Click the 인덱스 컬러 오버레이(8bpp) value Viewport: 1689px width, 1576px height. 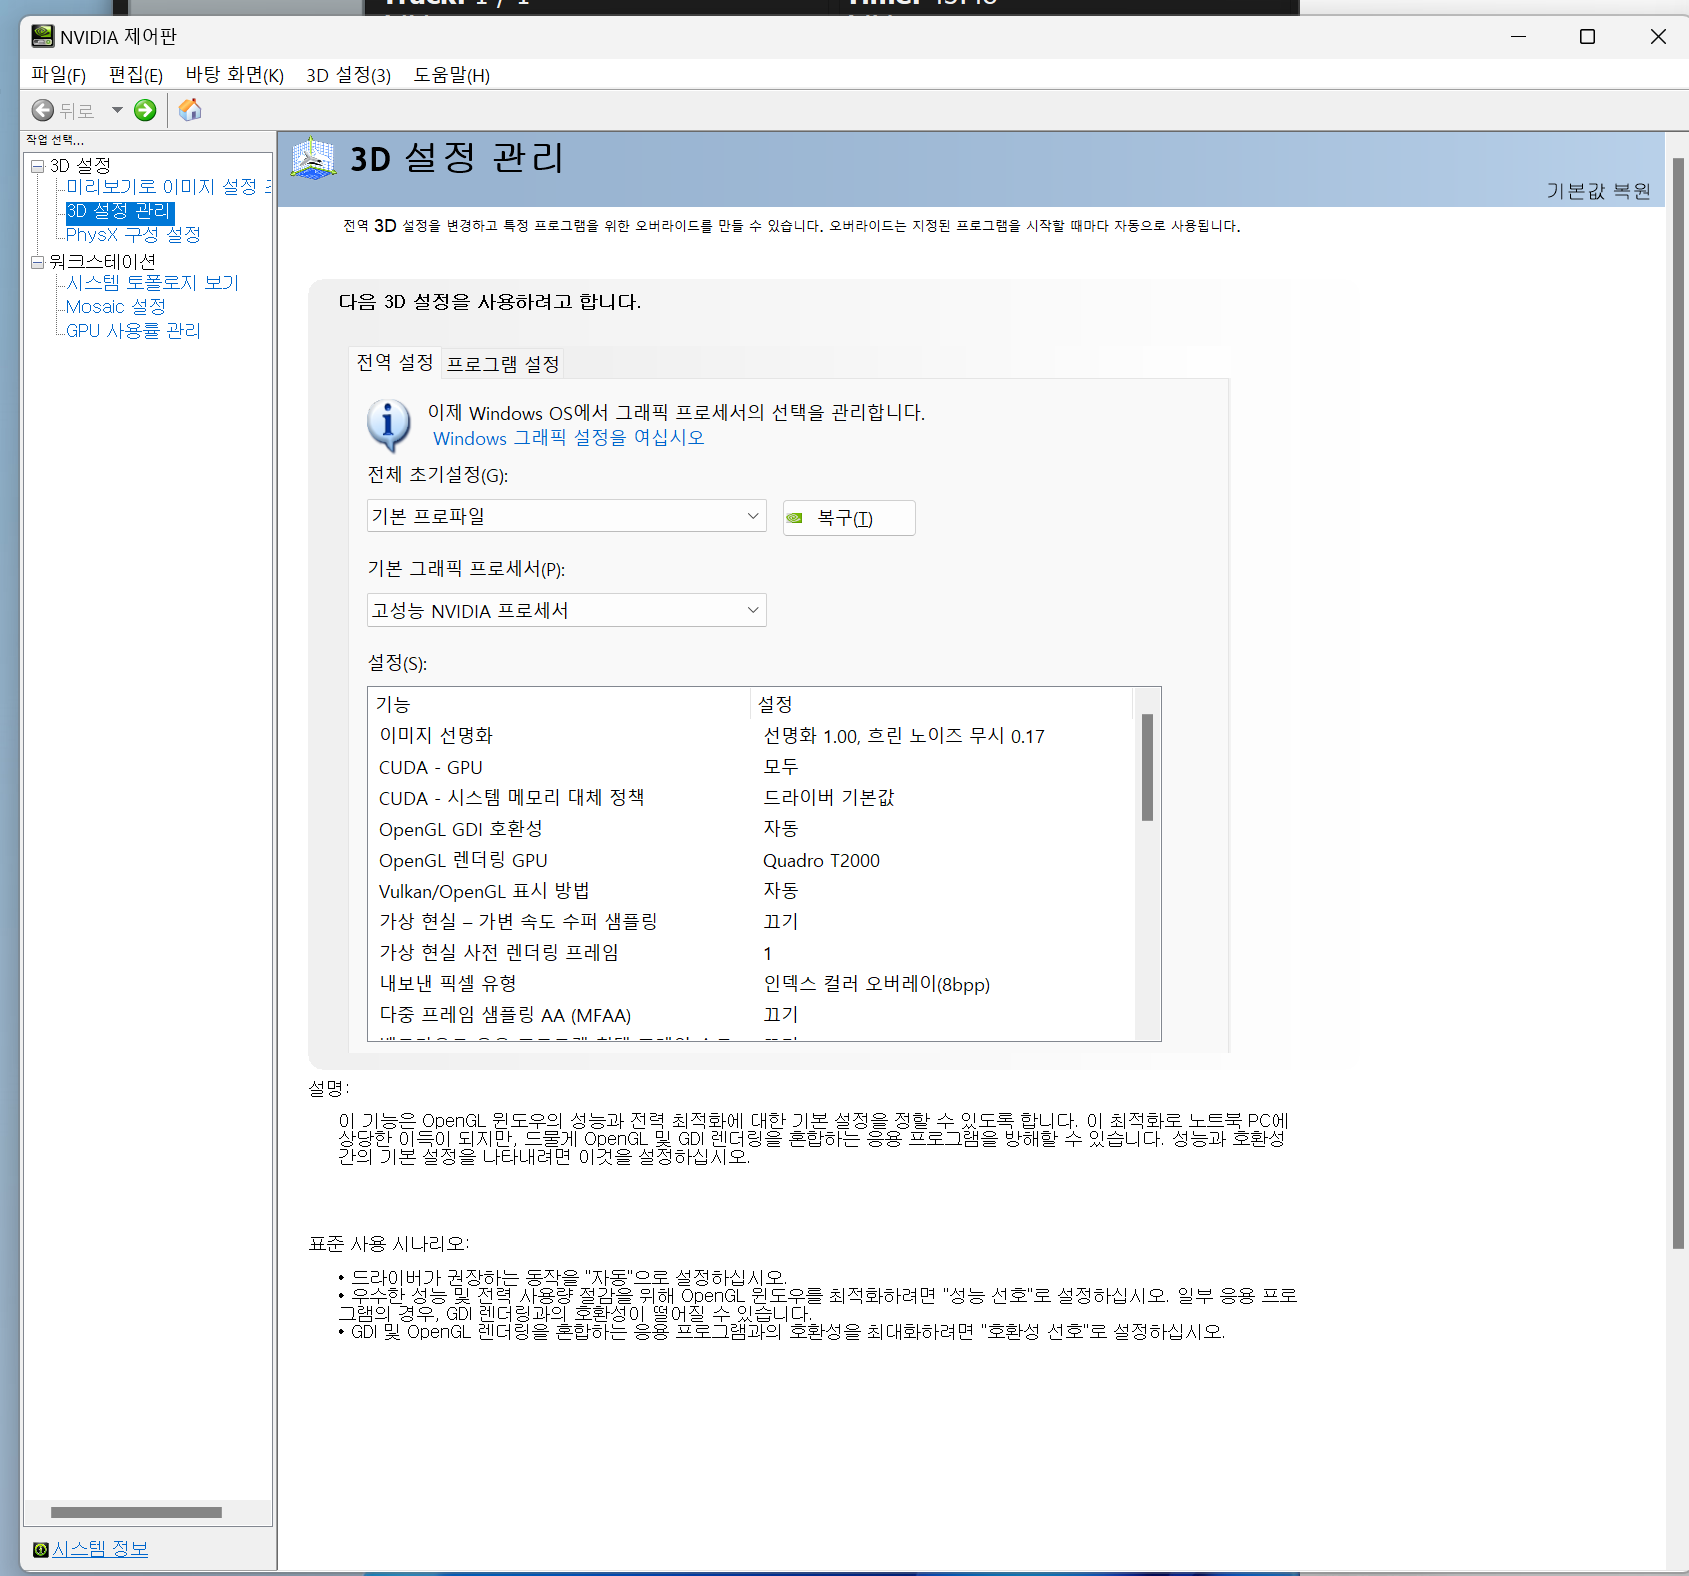[x=876, y=984]
